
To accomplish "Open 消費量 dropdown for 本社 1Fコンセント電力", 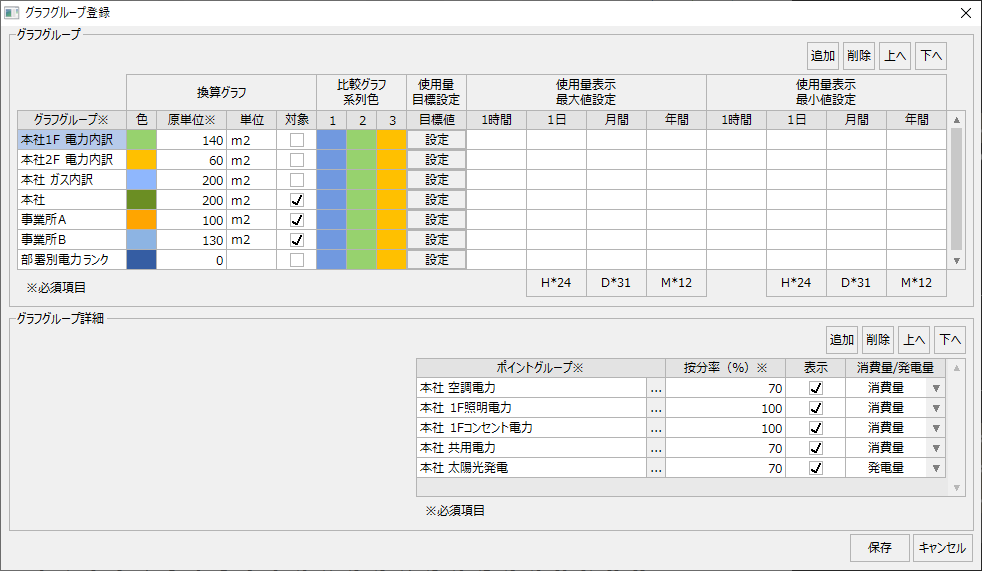I will click(936, 428).
